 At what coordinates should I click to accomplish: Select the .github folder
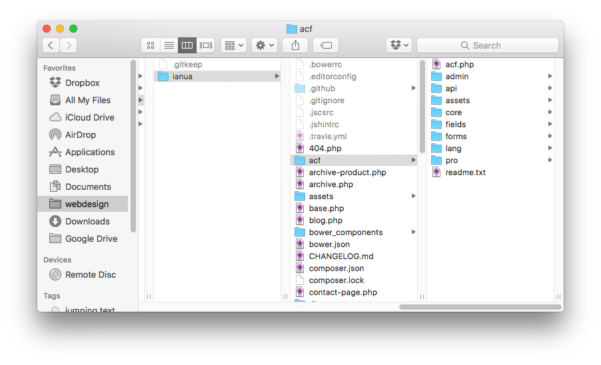tap(354, 88)
